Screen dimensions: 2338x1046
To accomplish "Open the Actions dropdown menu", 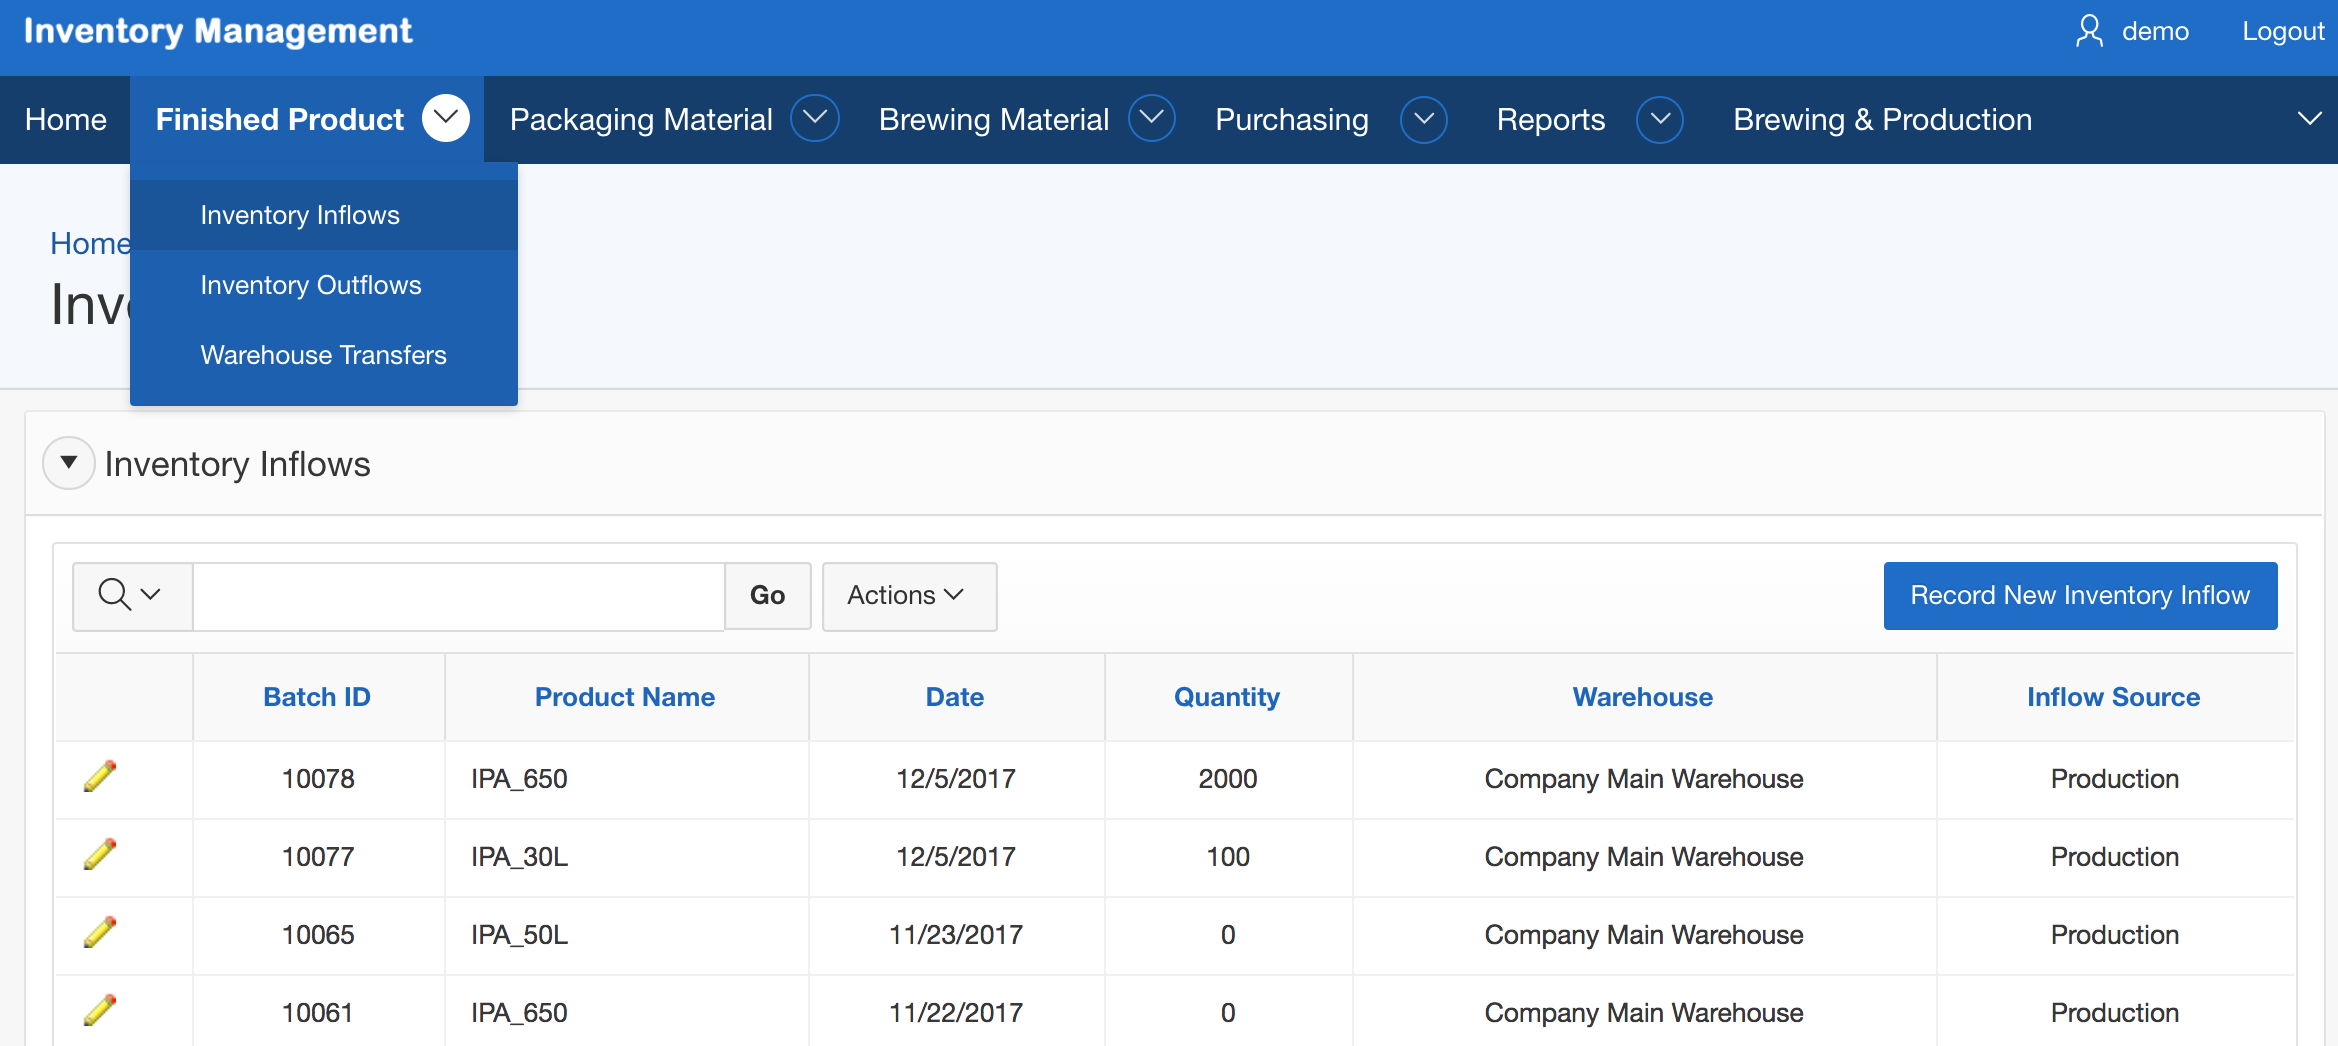I will pos(908,595).
